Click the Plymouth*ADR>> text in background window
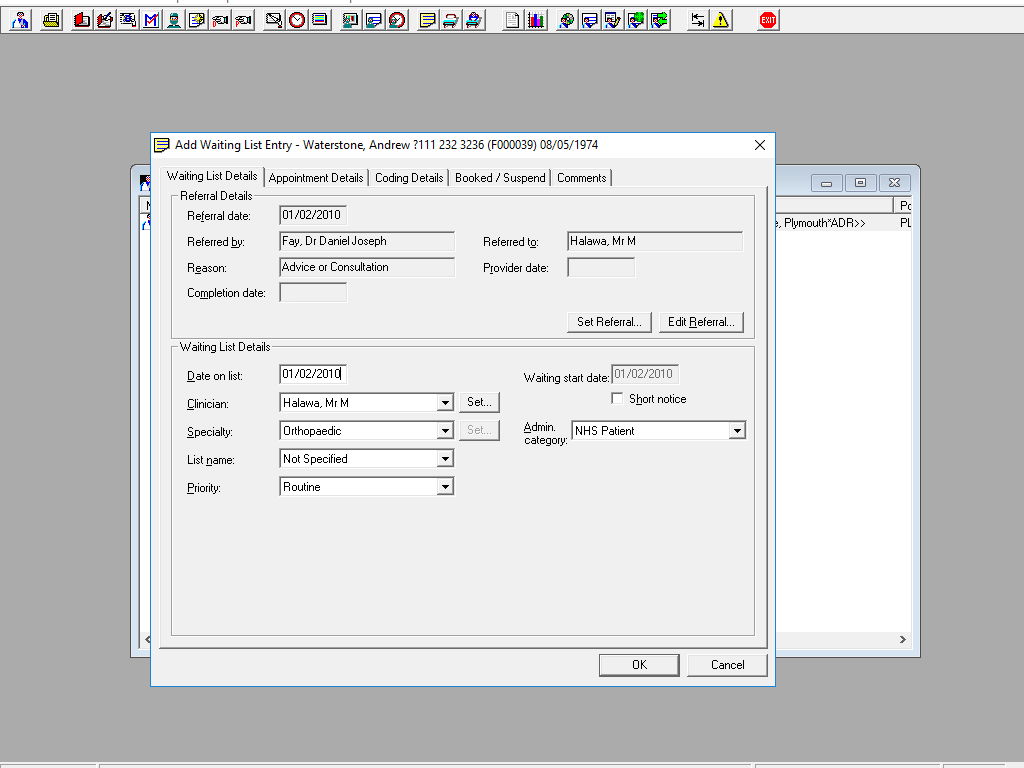Screen dimensions: 1024x768 tap(824, 223)
